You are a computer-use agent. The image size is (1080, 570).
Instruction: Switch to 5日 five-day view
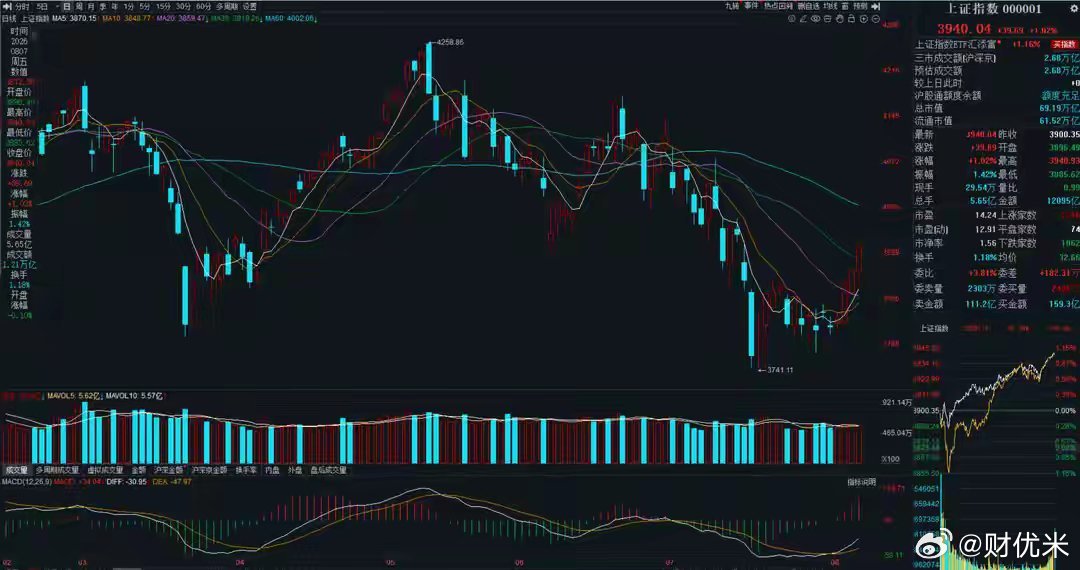42,6
